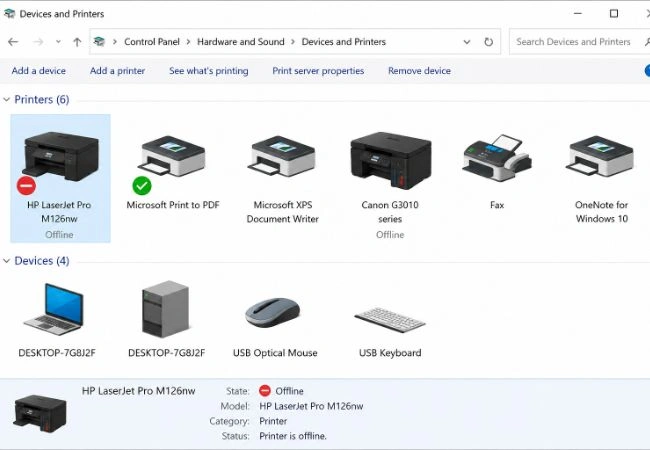Expand the chevron after Control Panel in breadcrumb
The height and width of the screenshot is (450, 650).
tap(188, 42)
